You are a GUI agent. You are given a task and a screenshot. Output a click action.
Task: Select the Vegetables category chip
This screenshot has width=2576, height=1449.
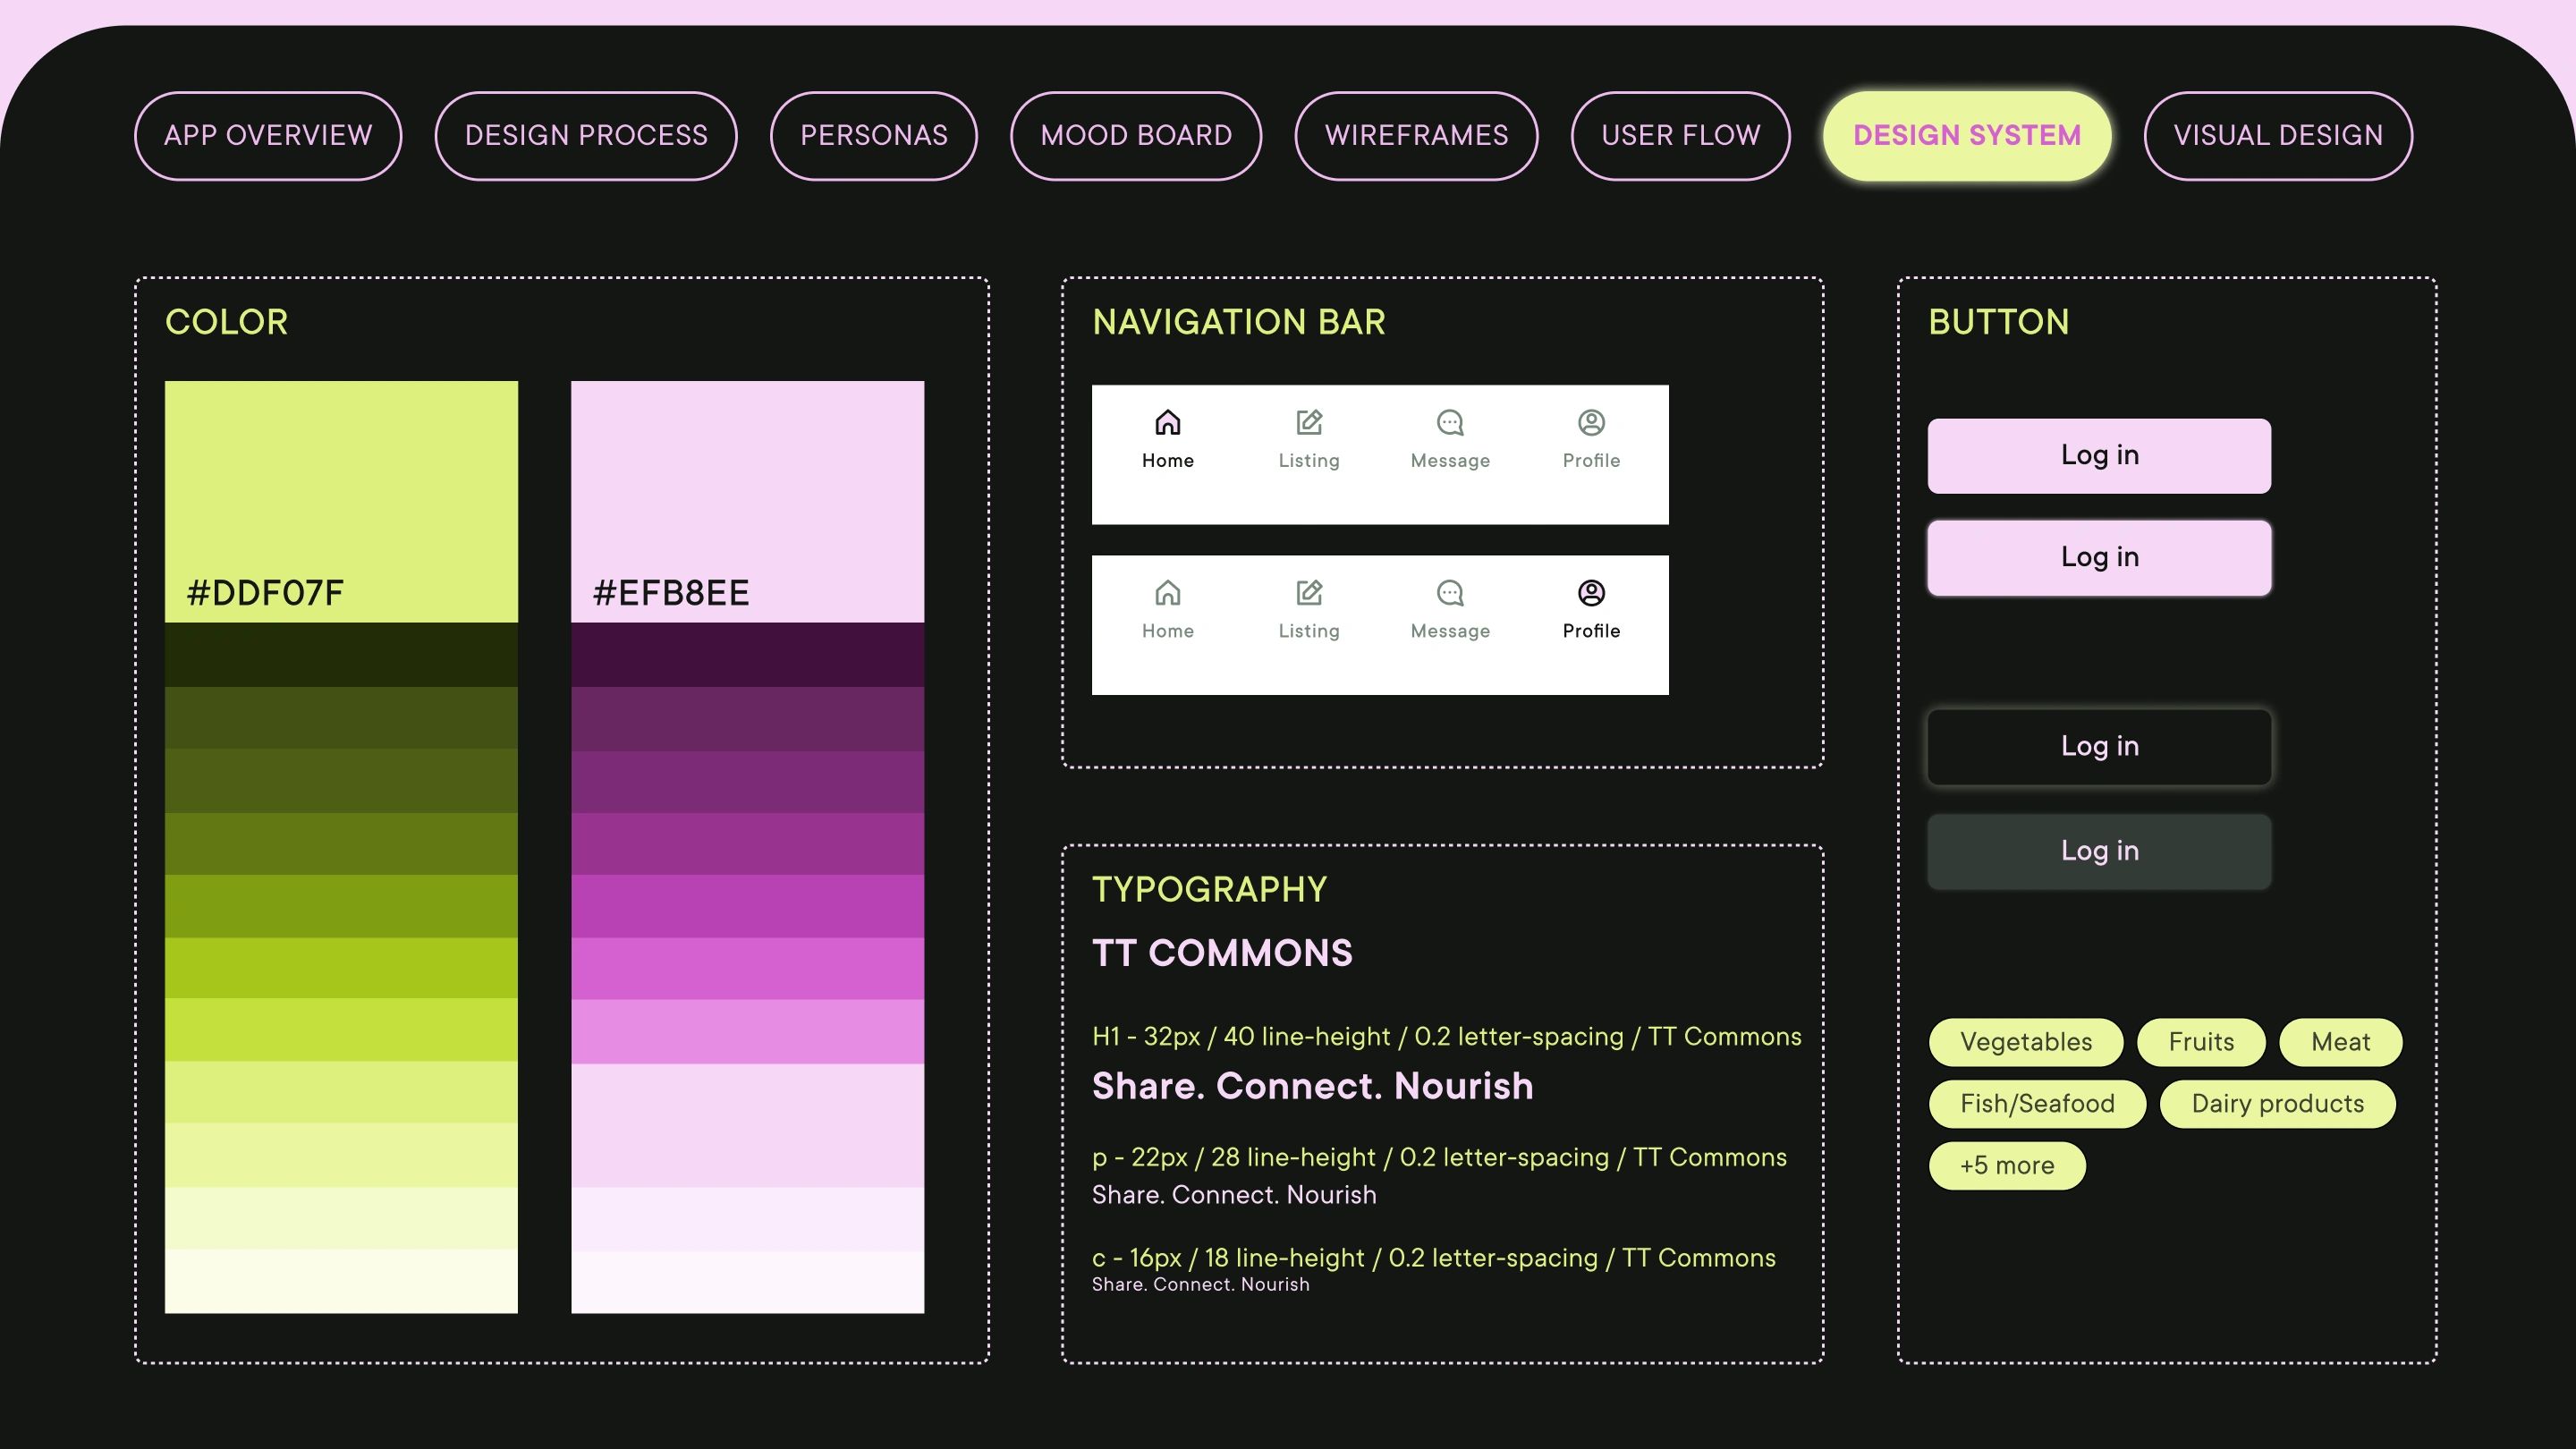(2026, 1043)
